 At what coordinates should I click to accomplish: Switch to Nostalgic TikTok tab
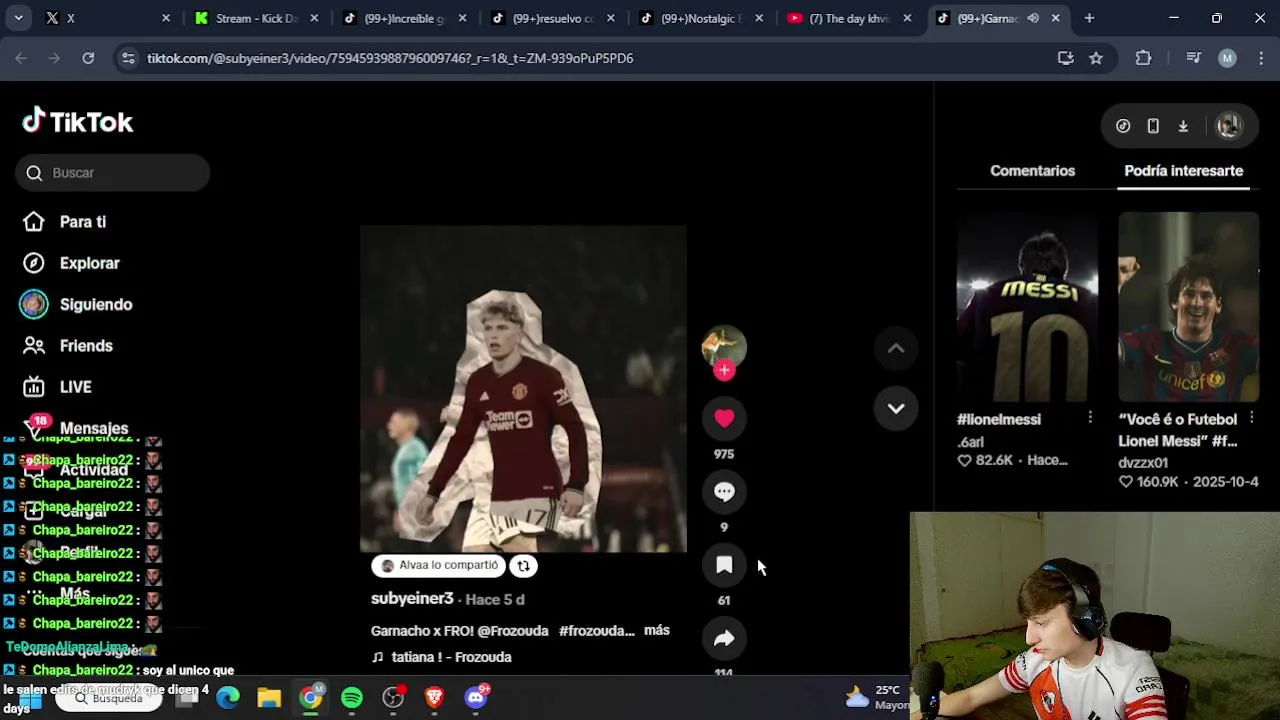[x=701, y=18]
